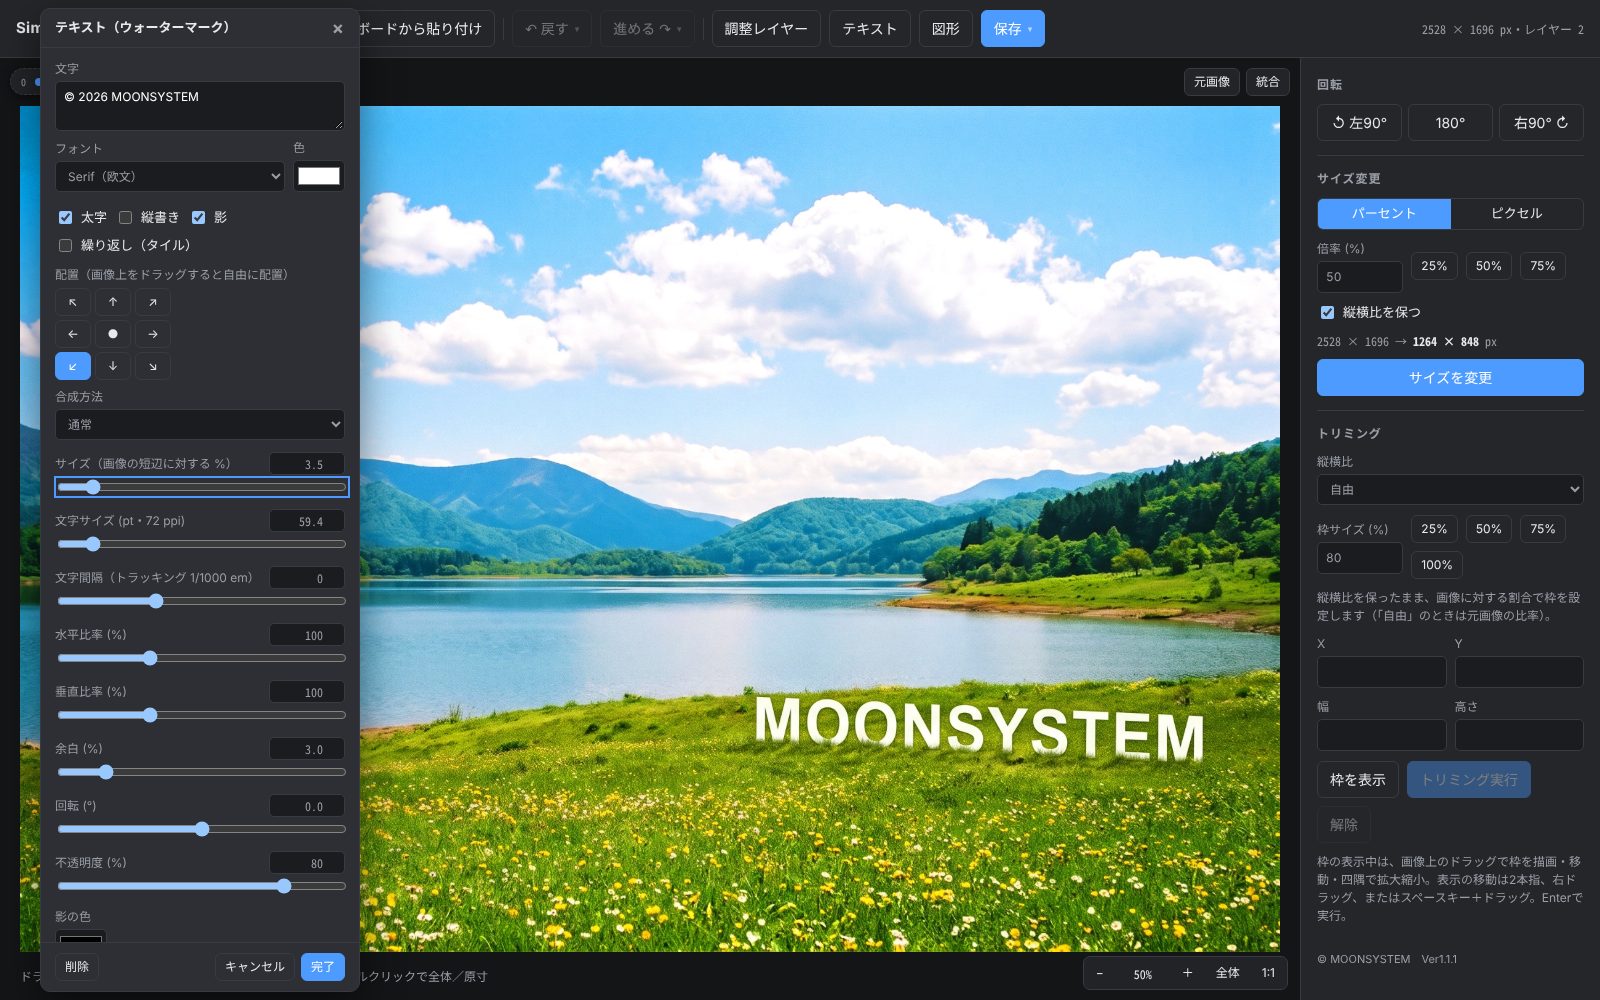Open the 保存 save dropdown button
Screen dimensions: 1600x1000
[1013, 29]
